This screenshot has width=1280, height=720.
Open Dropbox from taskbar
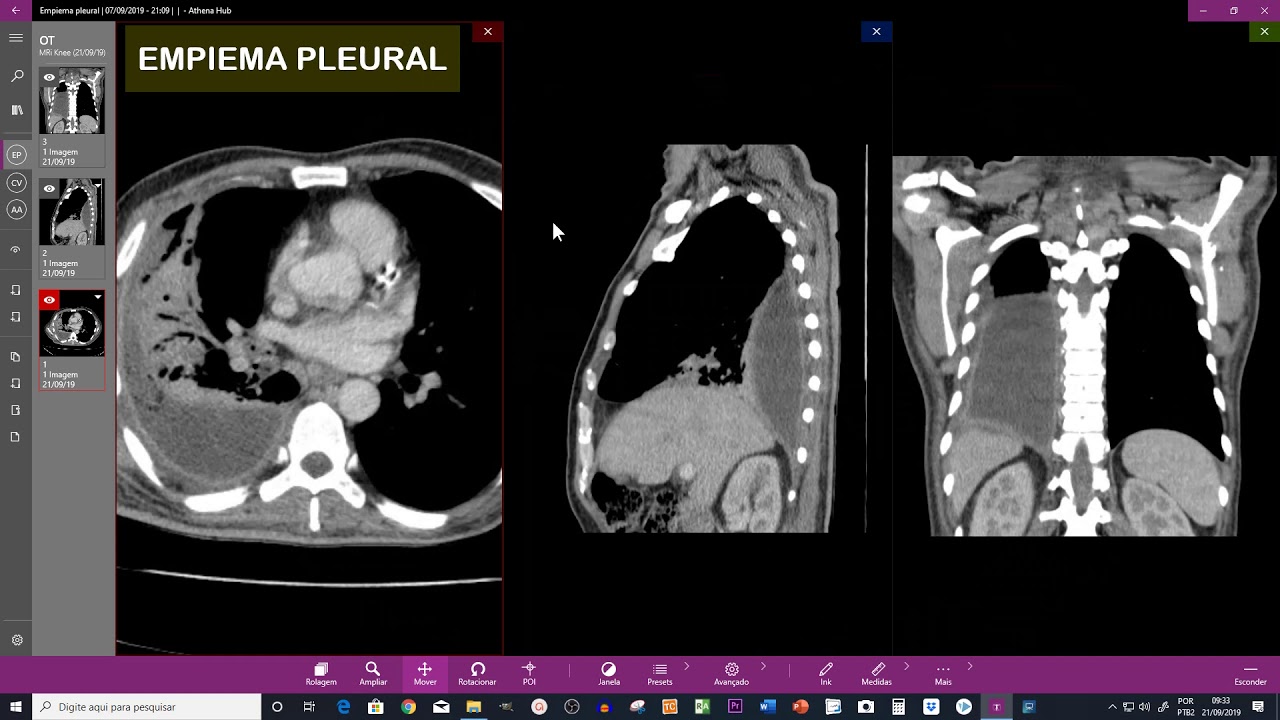pyautogui.click(x=931, y=707)
